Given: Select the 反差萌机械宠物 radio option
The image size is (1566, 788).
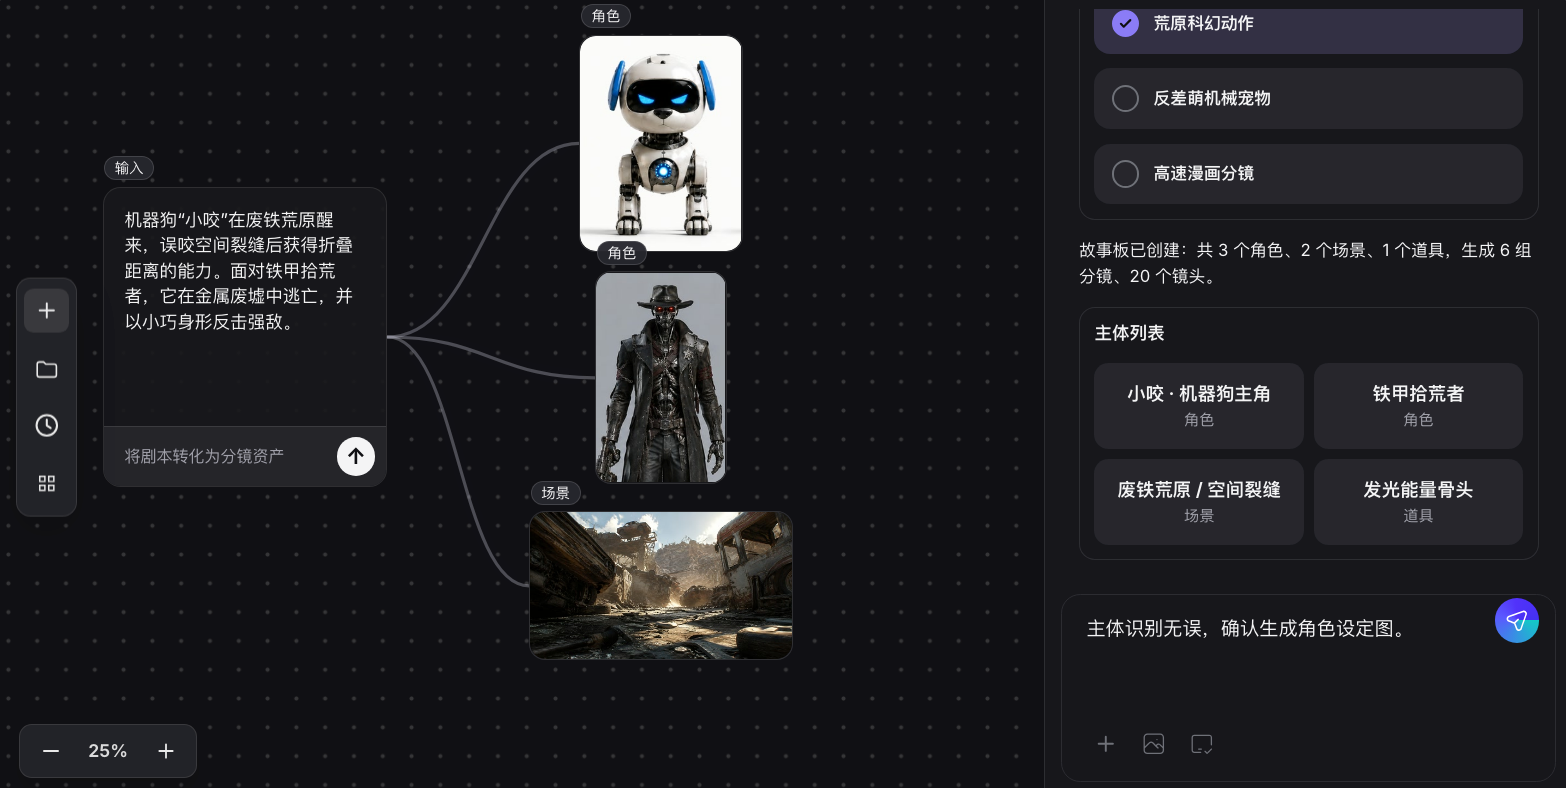Looking at the screenshot, I should pyautogui.click(x=1308, y=98).
